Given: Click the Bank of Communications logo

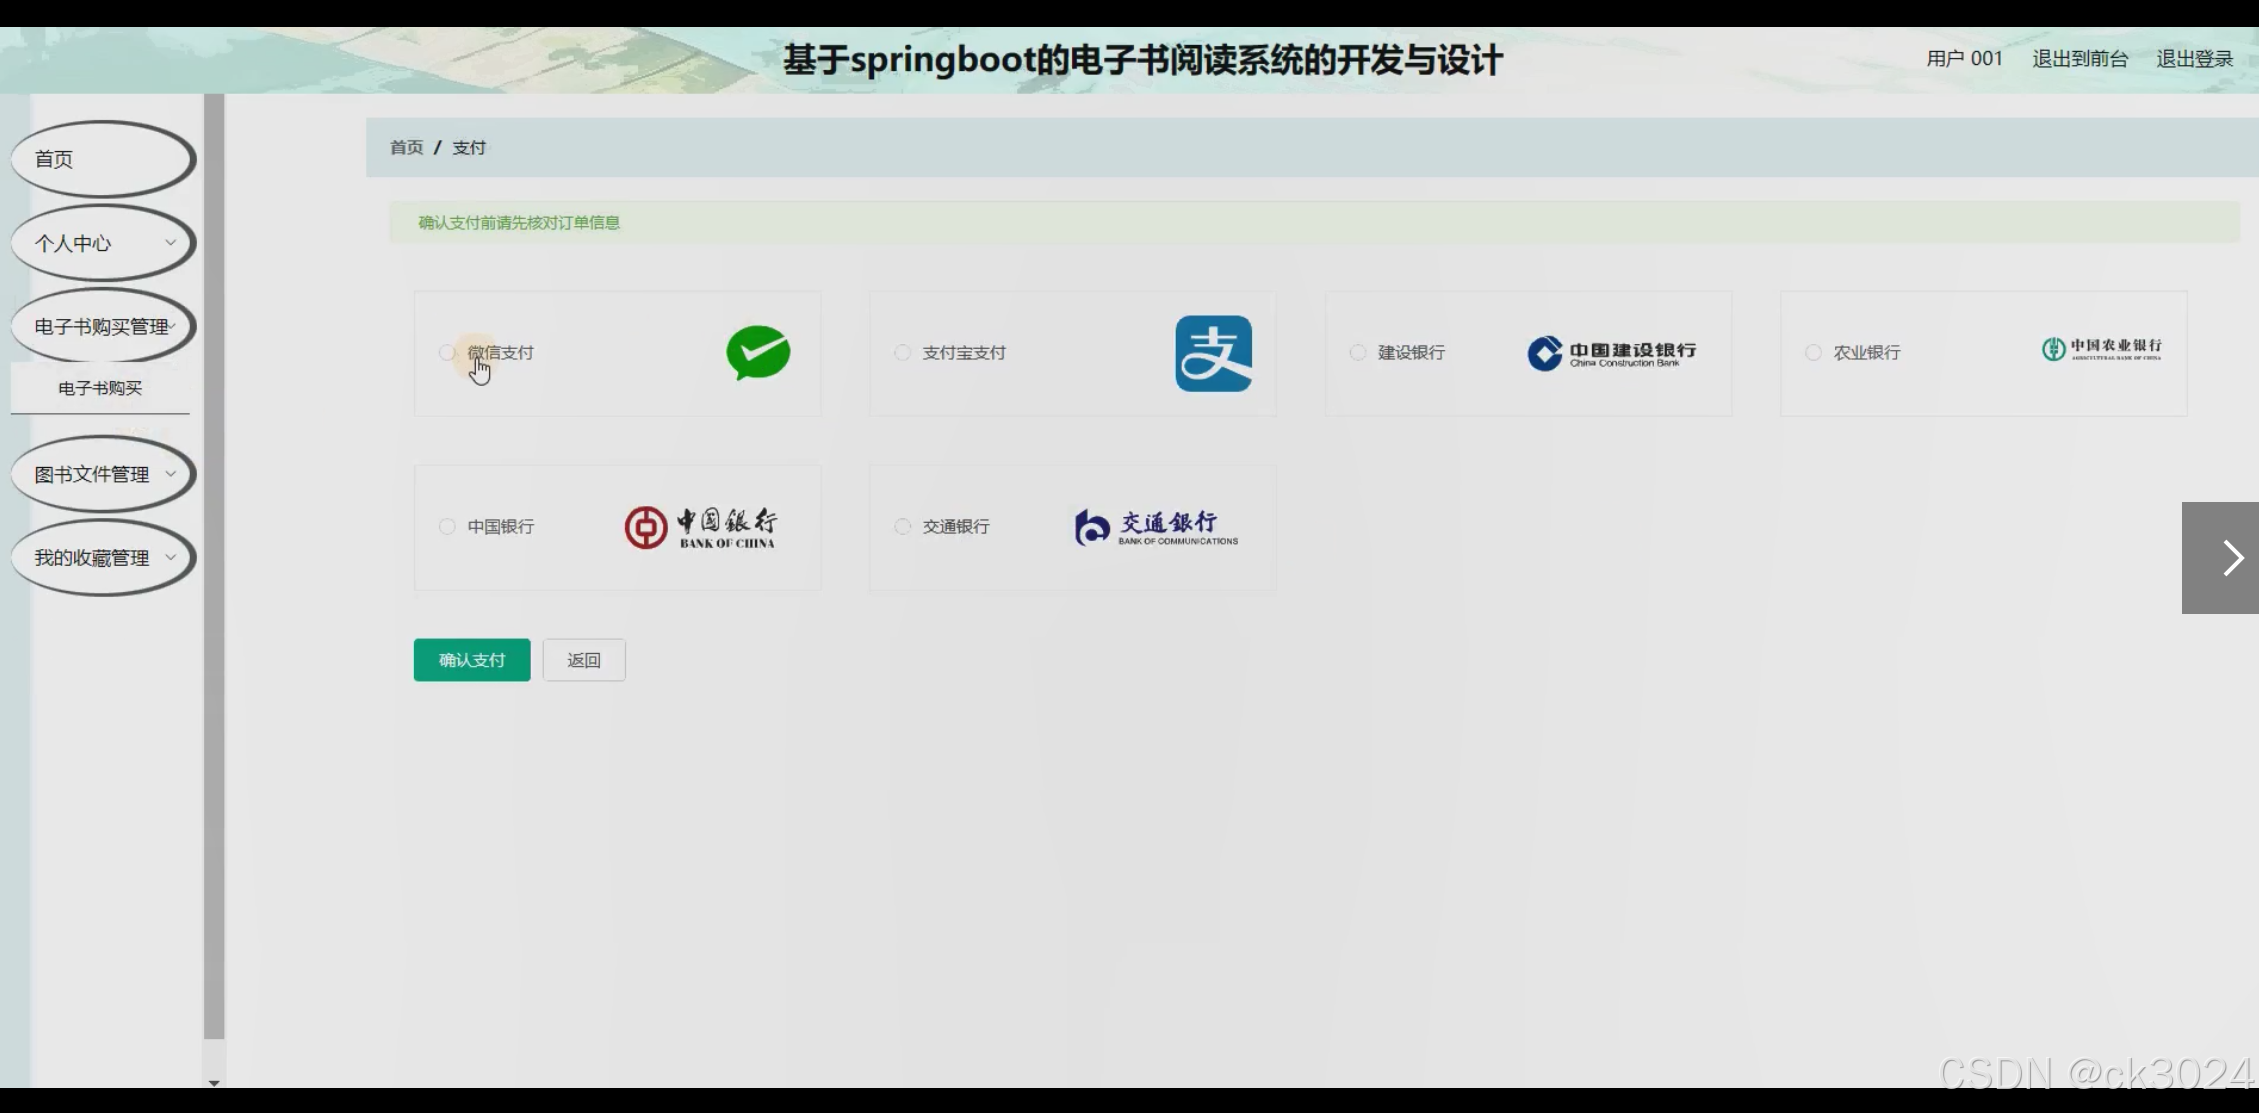Looking at the screenshot, I should [x=1156, y=527].
